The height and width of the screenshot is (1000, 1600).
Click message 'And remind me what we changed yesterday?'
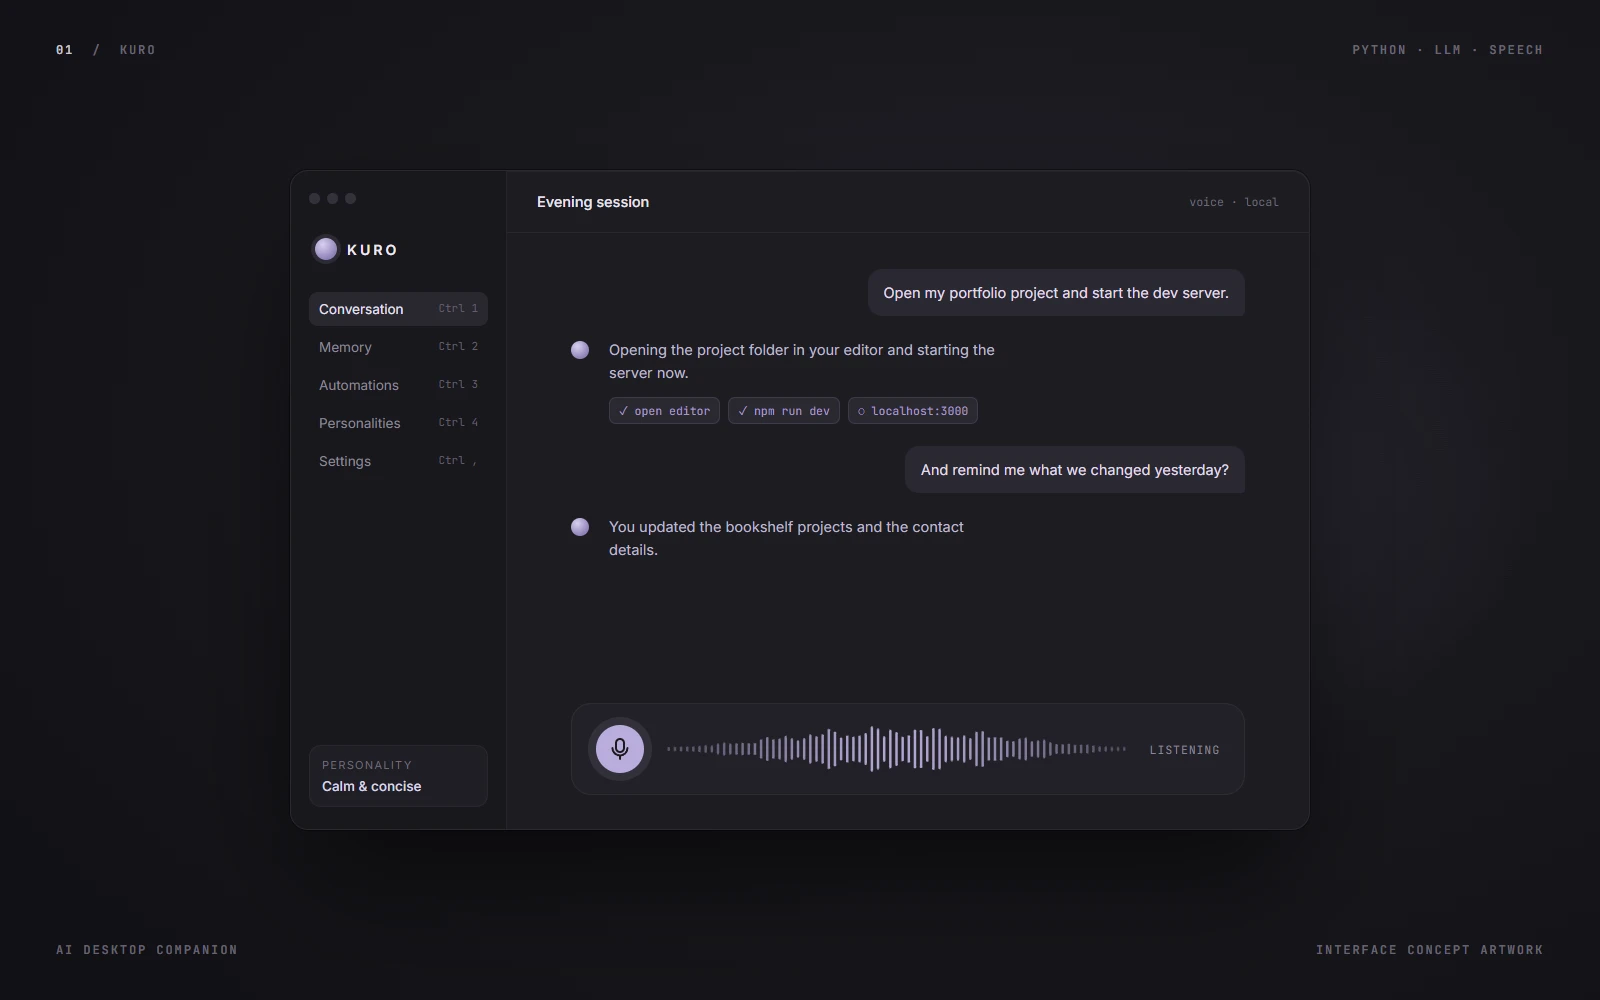click(x=1075, y=470)
